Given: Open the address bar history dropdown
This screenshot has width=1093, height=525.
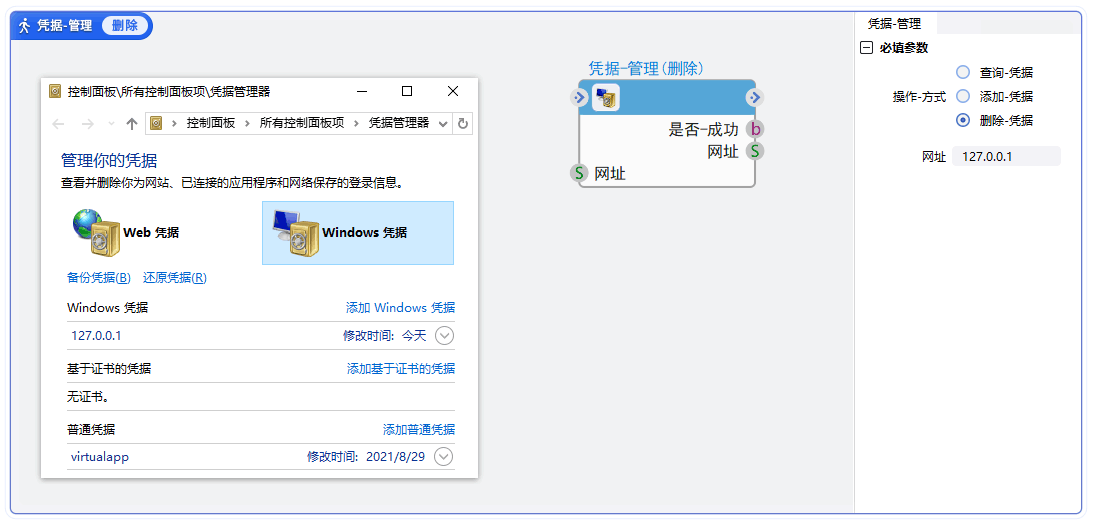Looking at the screenshot, I should tap(443, 124).
